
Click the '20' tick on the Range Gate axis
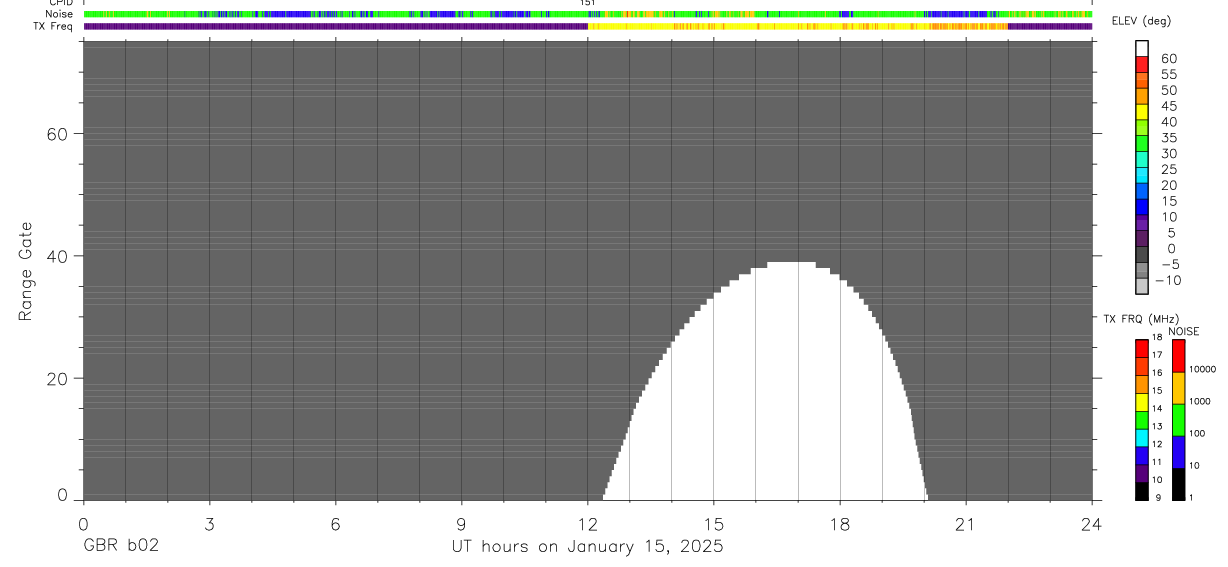pos(59,379)
